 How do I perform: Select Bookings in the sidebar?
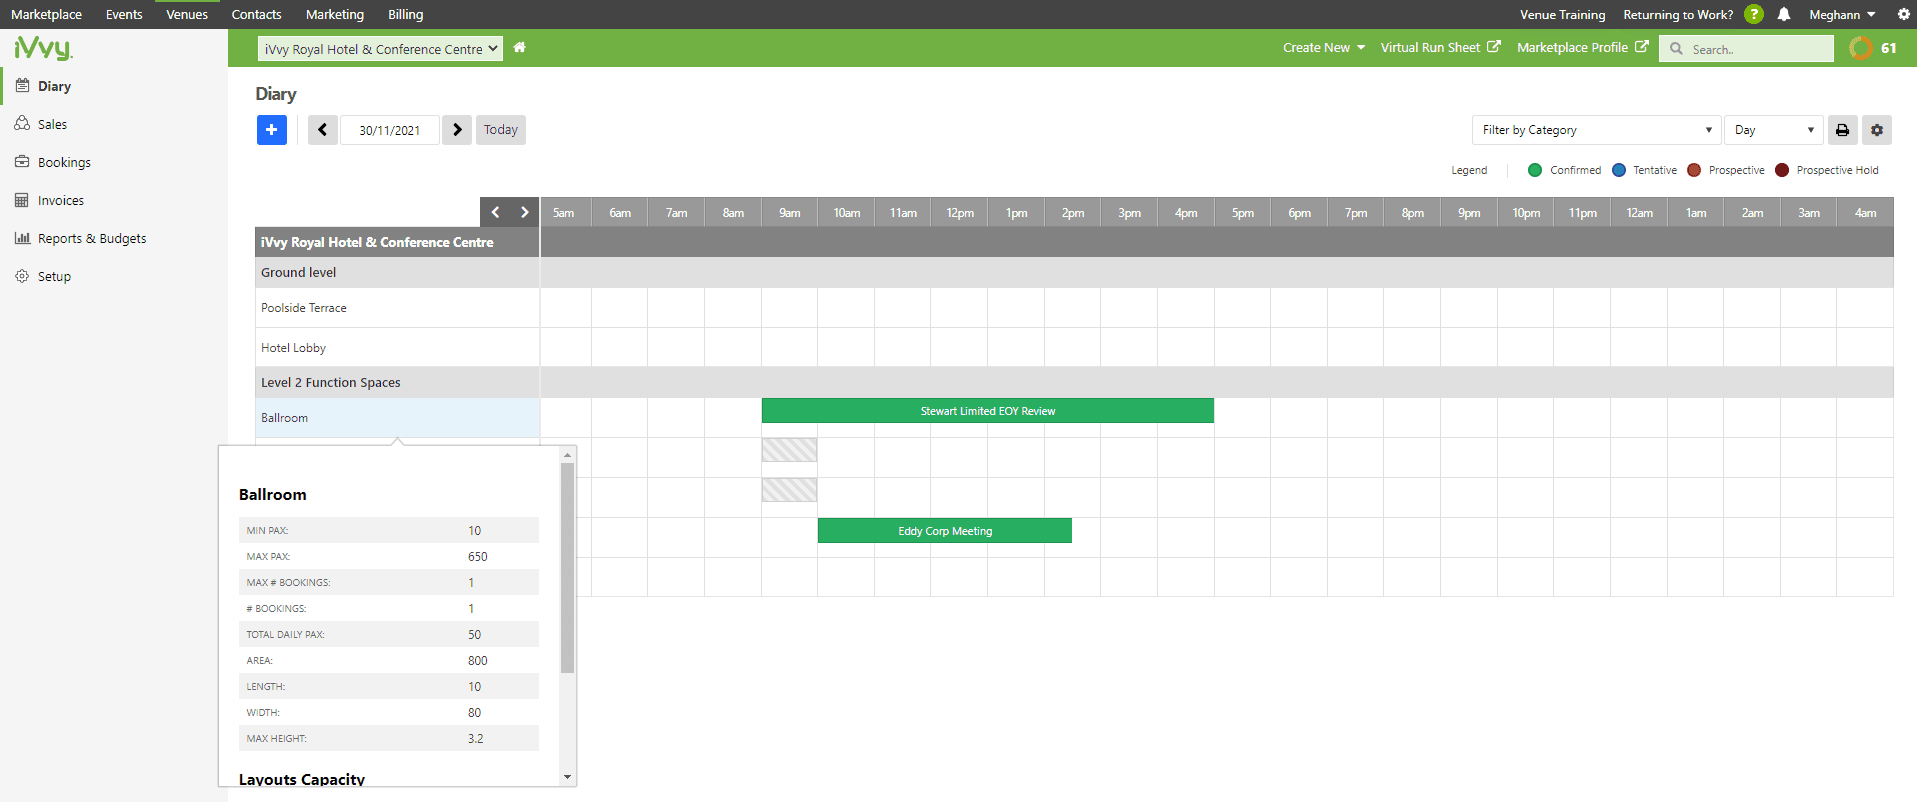coord(64,162)
